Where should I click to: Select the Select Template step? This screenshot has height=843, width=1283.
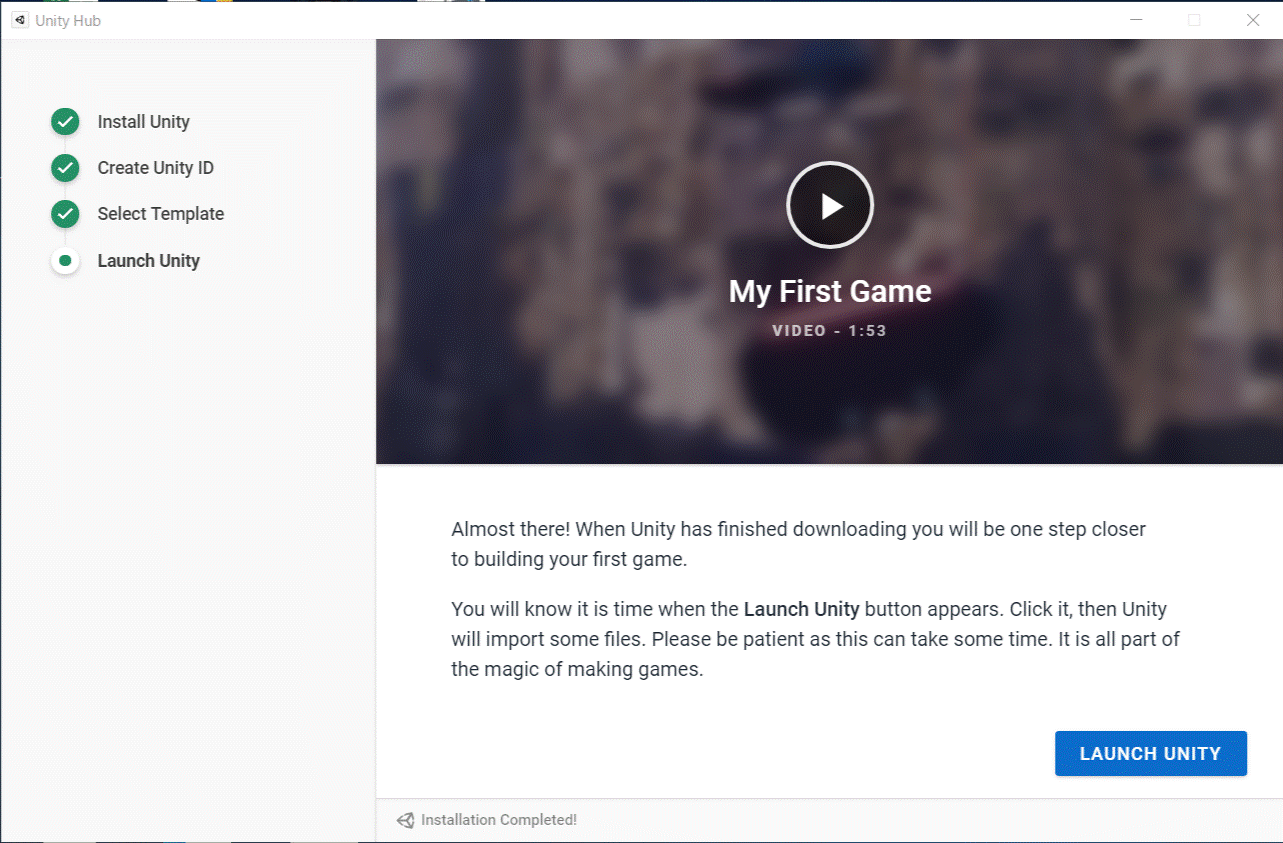click(160, 214)
